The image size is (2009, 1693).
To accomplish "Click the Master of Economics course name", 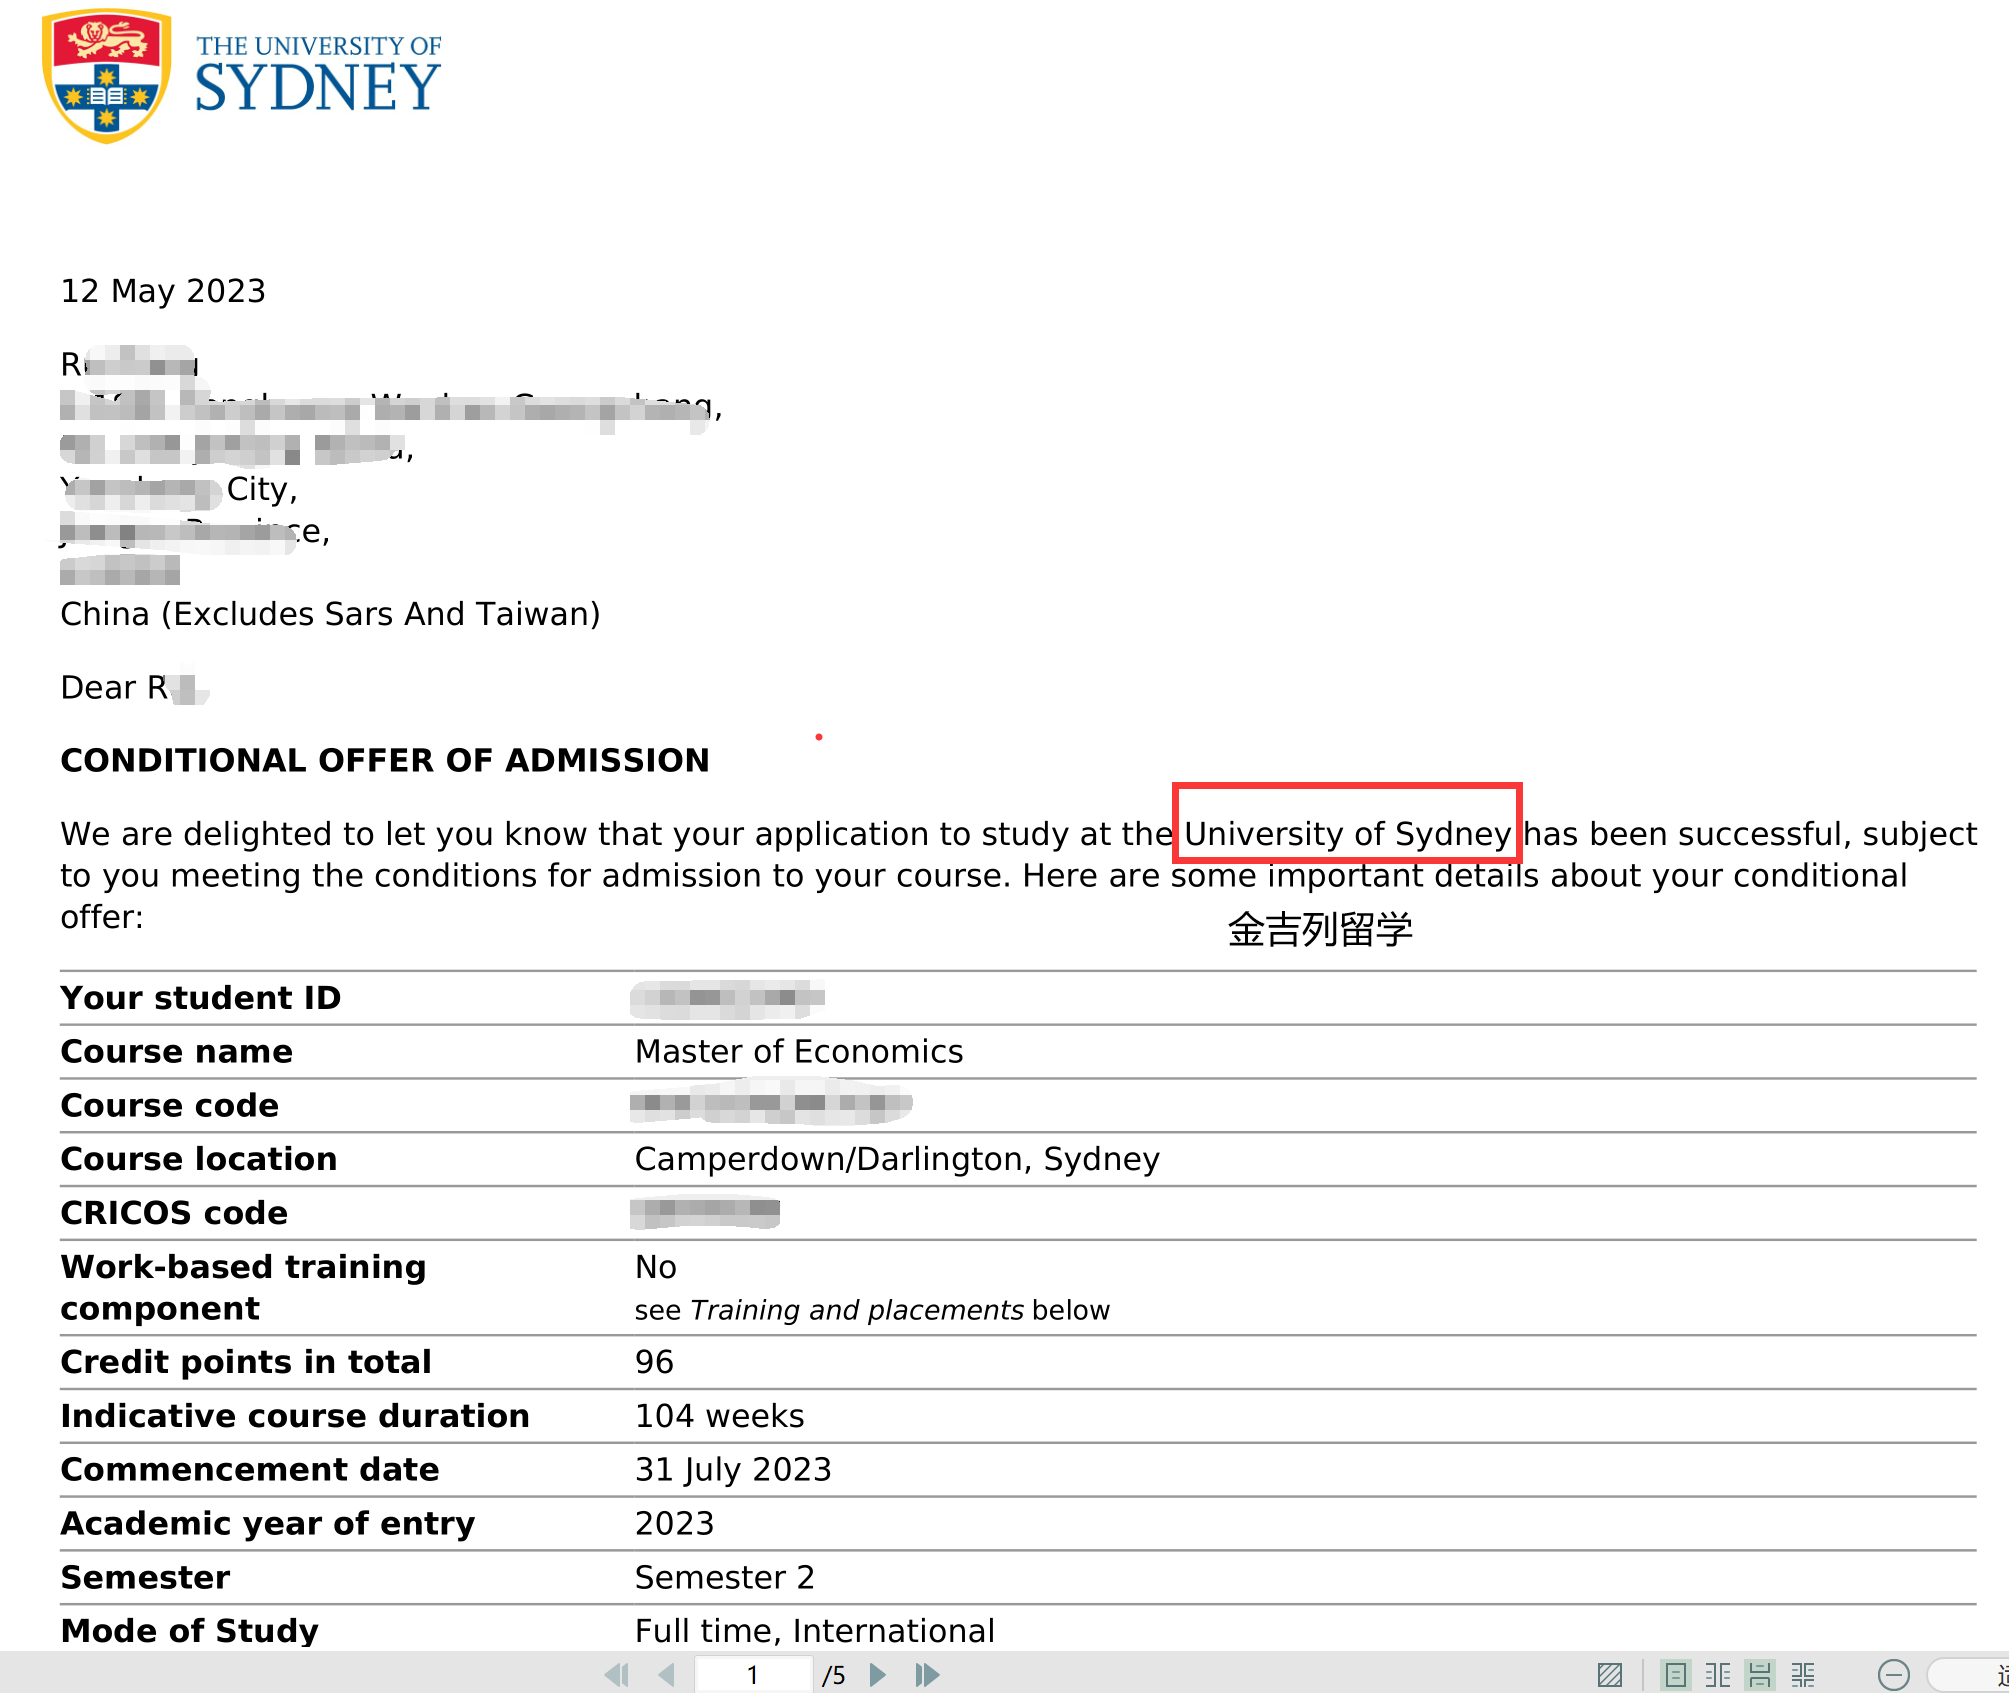I will click(798, 1051).
